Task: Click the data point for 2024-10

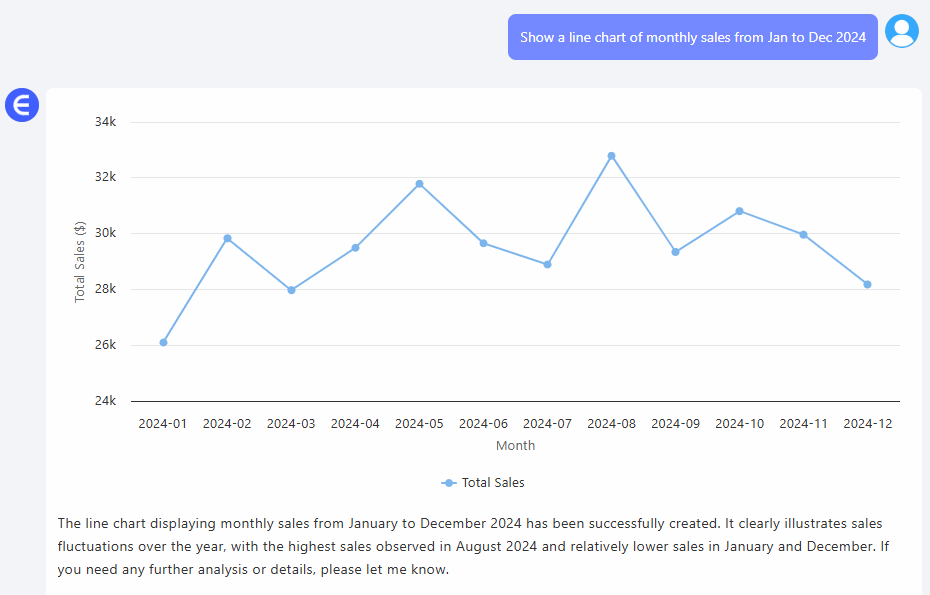Action: [x=740, y=211]
